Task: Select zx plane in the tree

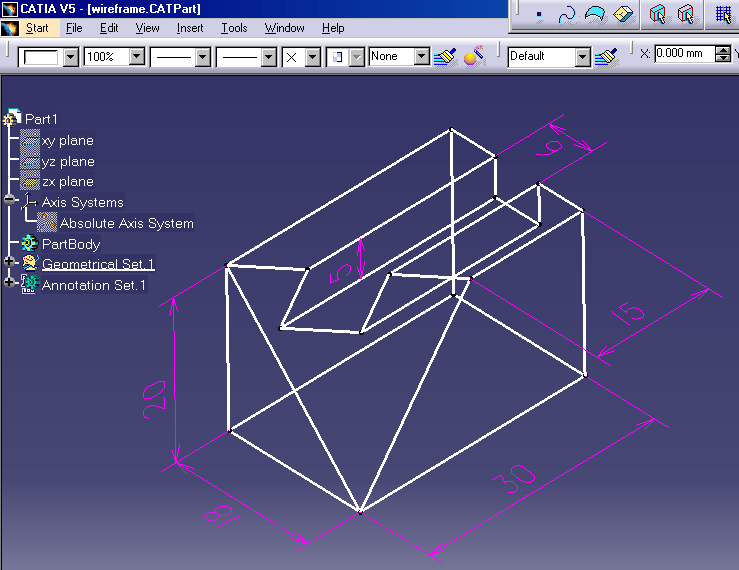Action: pyautogui.click(x=68, y=182)
